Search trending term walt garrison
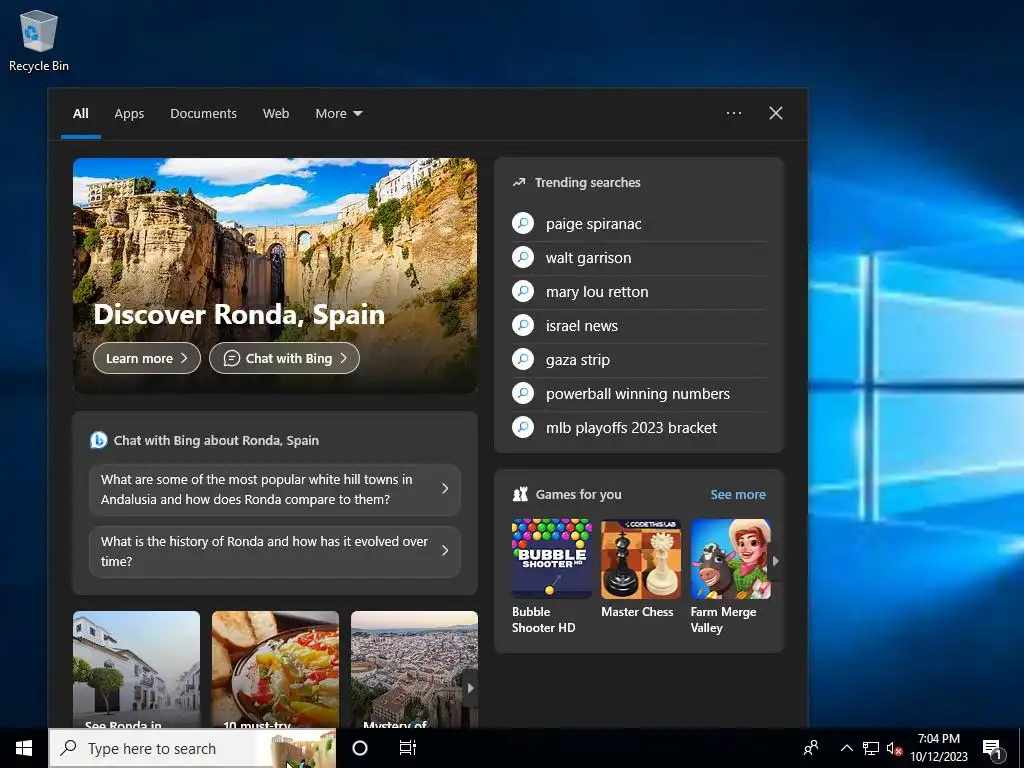This screenshot has height=768, width=1024. click(x=588, y=258)
